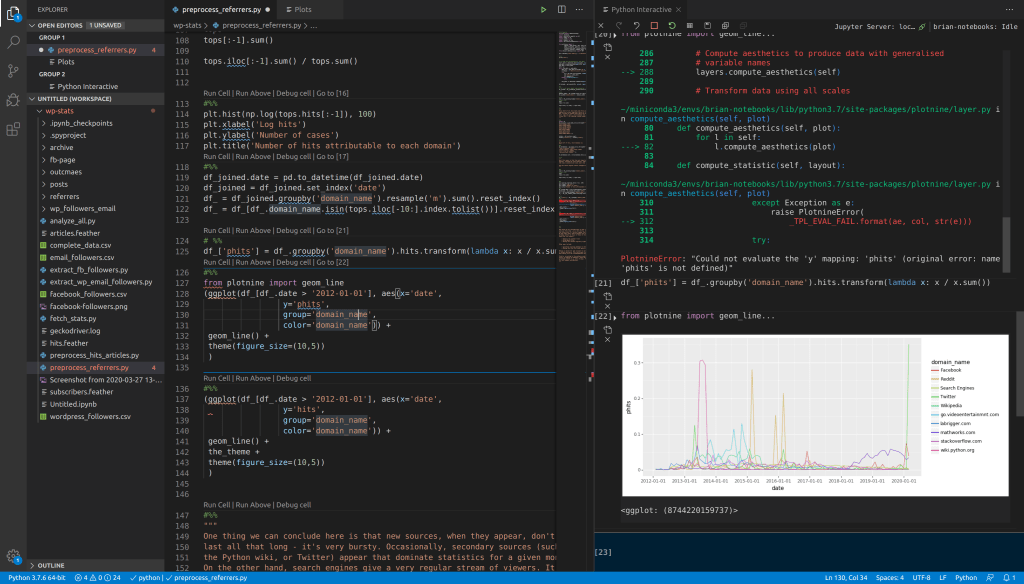This screenshot has height=584, width=1024.
Task: Open the errors and warnings status count
Action: click(97, 578)
